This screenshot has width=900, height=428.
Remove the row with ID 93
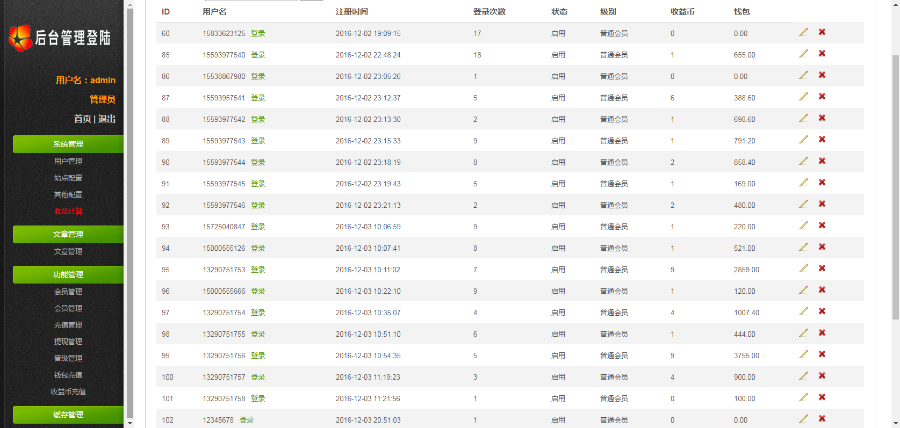click(822, 225)
